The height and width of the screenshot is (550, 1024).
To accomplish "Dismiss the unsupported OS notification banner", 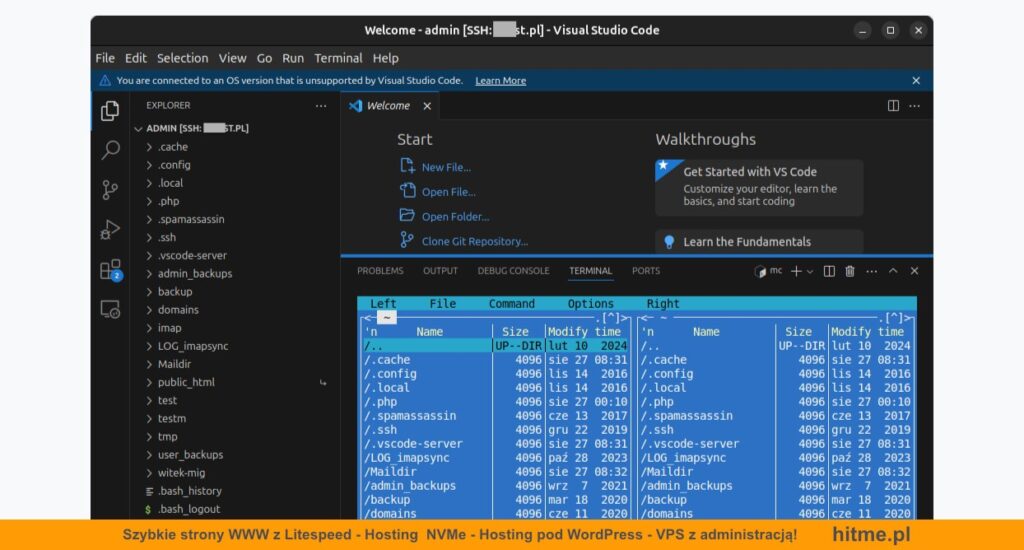I will pos(916,80).
